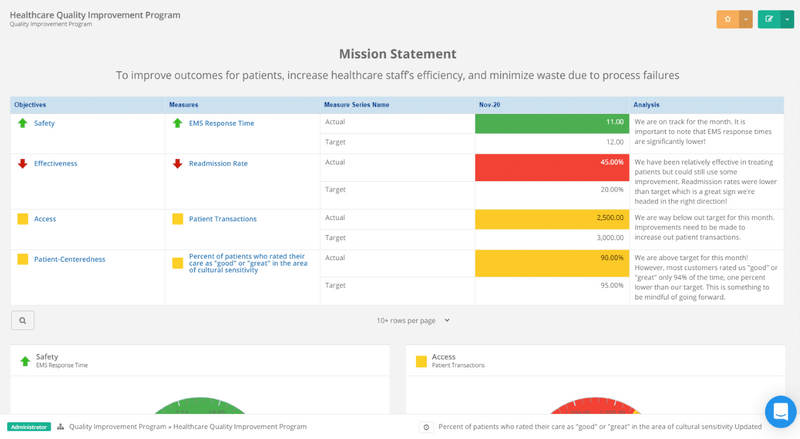The width and height of the screenshot is (800, 439).
Task: Sort by the Objectives column header
Action: (30, 104)
